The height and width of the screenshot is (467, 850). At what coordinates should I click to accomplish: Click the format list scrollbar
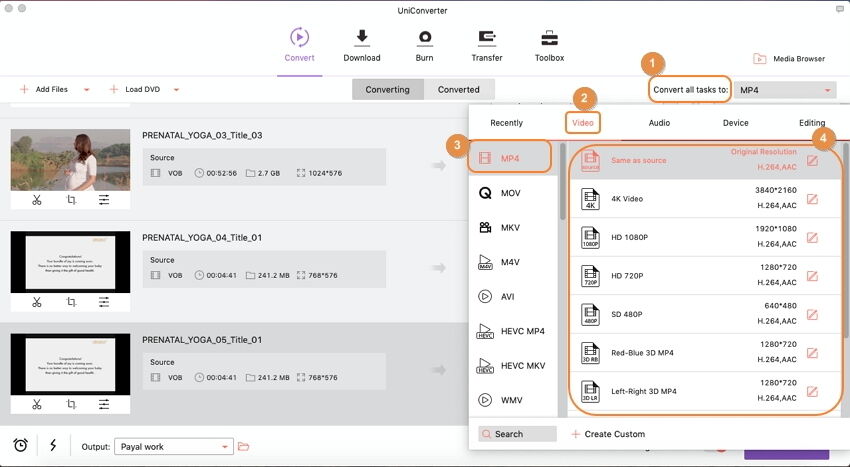click(x=562, y=182)
